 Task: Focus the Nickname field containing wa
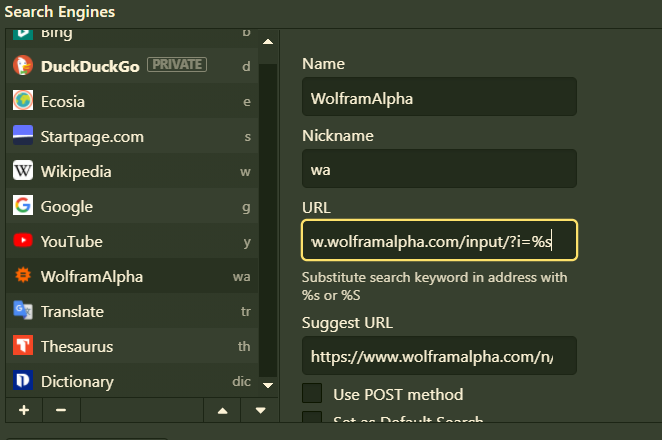(x=439, y=169)
